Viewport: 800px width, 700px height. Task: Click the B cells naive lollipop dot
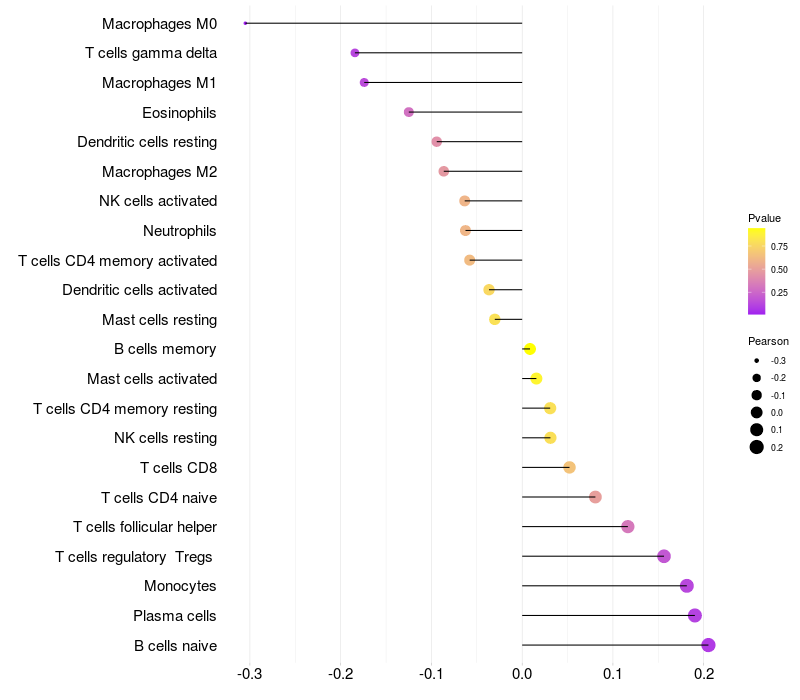coord(708,645)
